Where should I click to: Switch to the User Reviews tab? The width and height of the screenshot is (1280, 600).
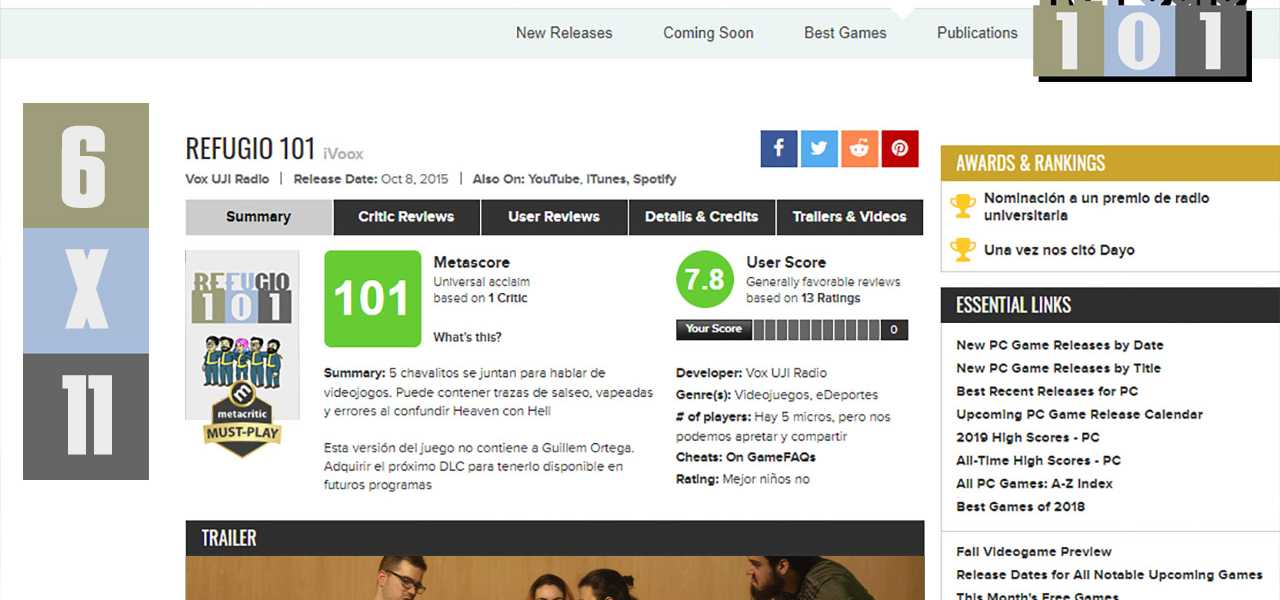point(554,217)
